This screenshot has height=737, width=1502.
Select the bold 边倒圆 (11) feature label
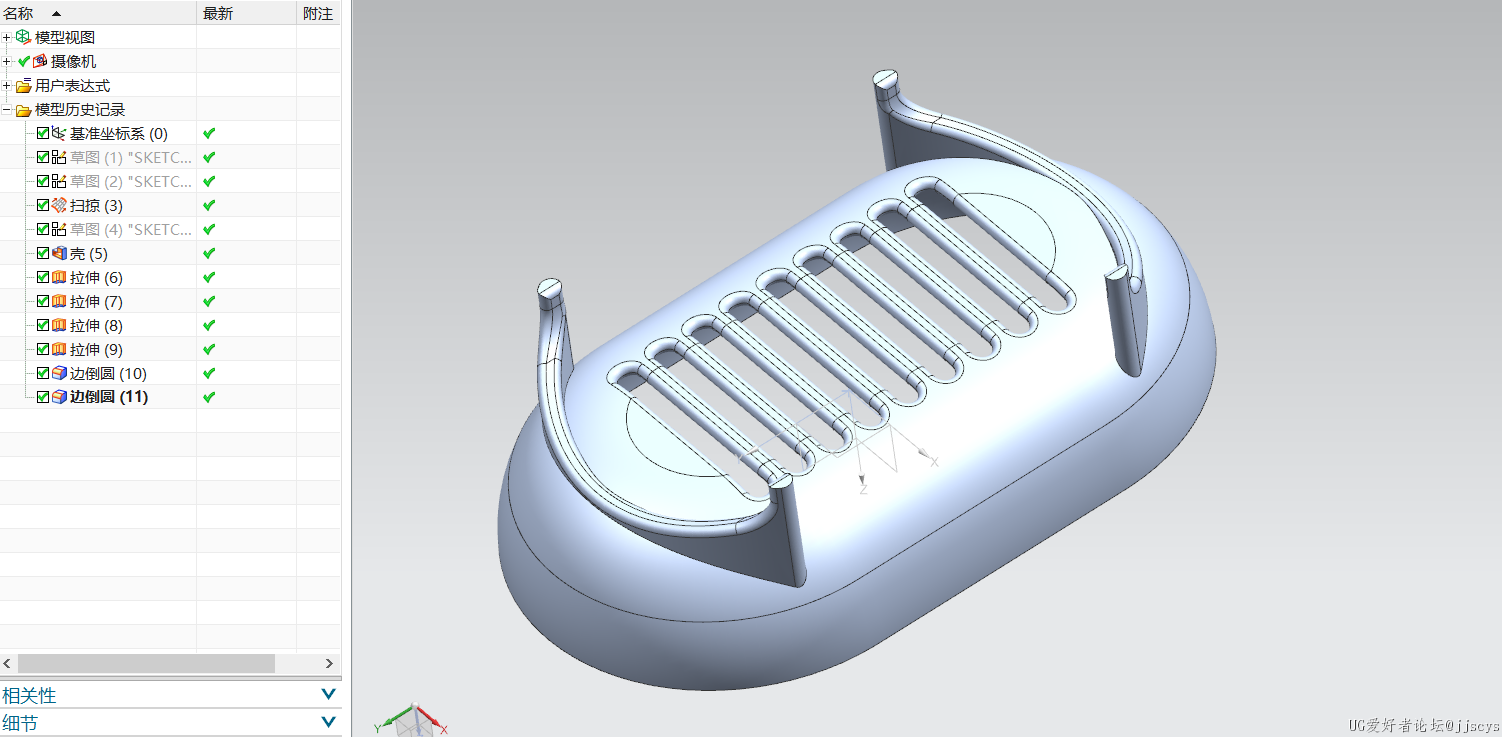(x=109, y=397)
